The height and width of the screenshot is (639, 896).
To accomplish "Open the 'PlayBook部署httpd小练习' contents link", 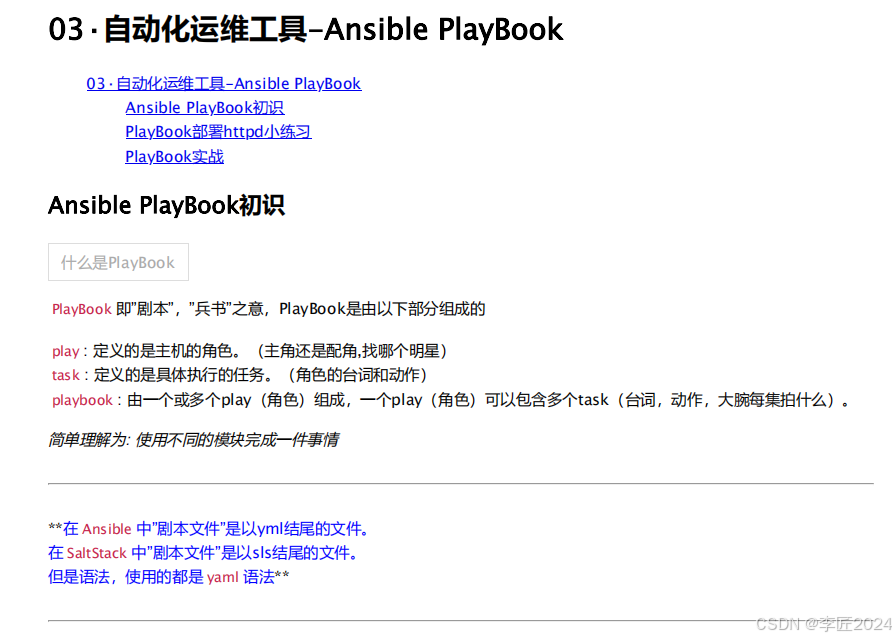I will click(x=218, y=132).
